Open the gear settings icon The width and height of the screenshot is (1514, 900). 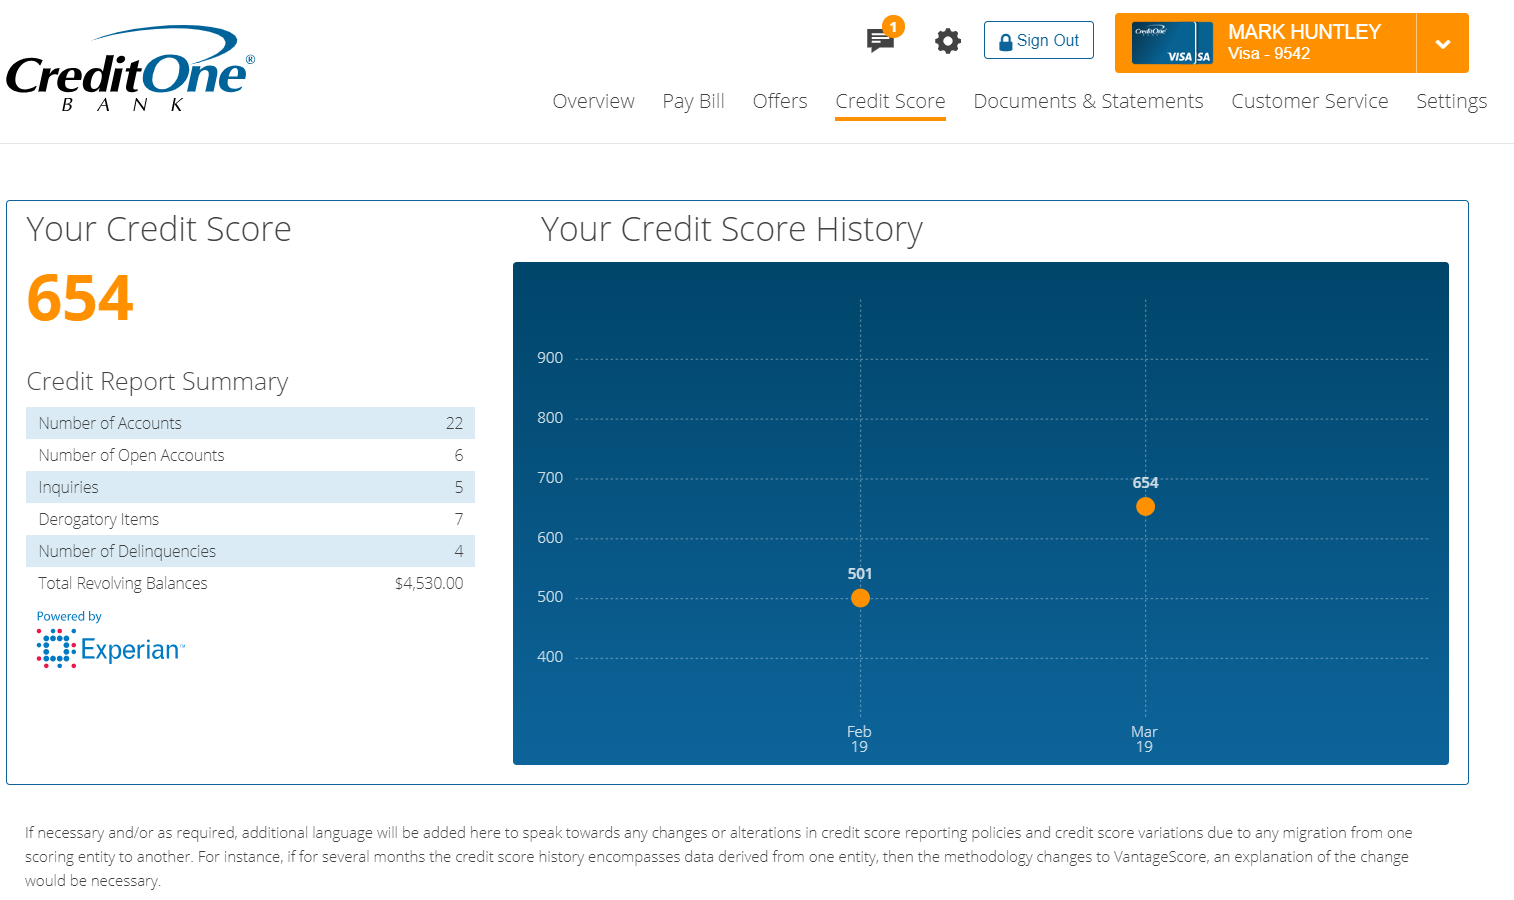[947, 41]
